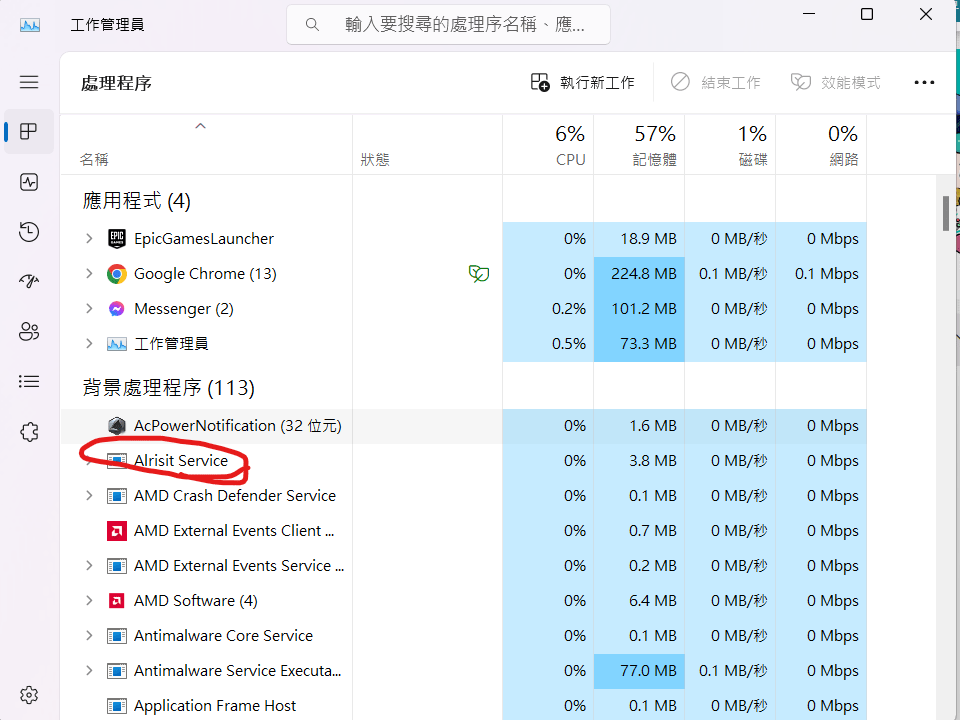
Task: Open the Details list page icon
Action: point(29,381)
